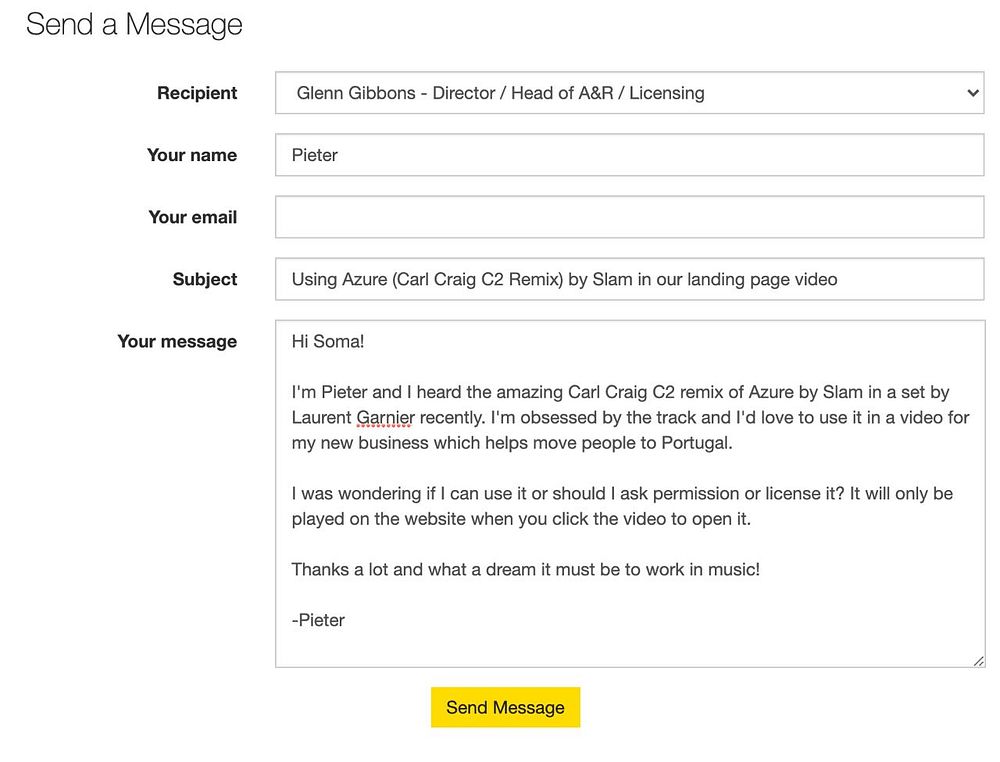
Task: Click the word Portugal in message
Action: [x=695, y=442]
